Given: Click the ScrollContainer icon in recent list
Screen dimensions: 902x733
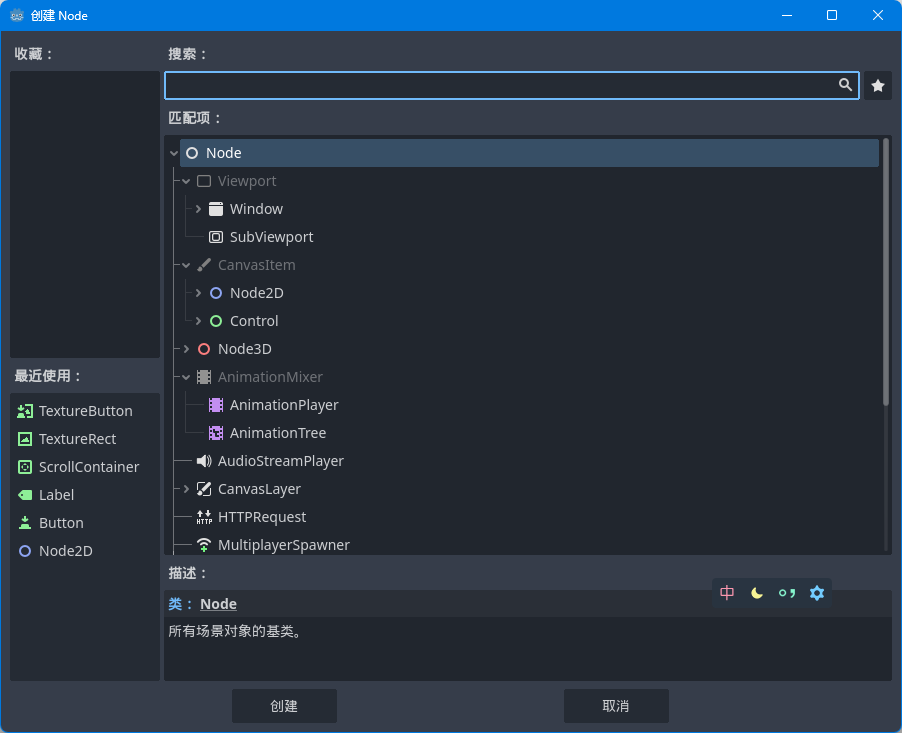Looking at the screenshot, I should point(25,467).
